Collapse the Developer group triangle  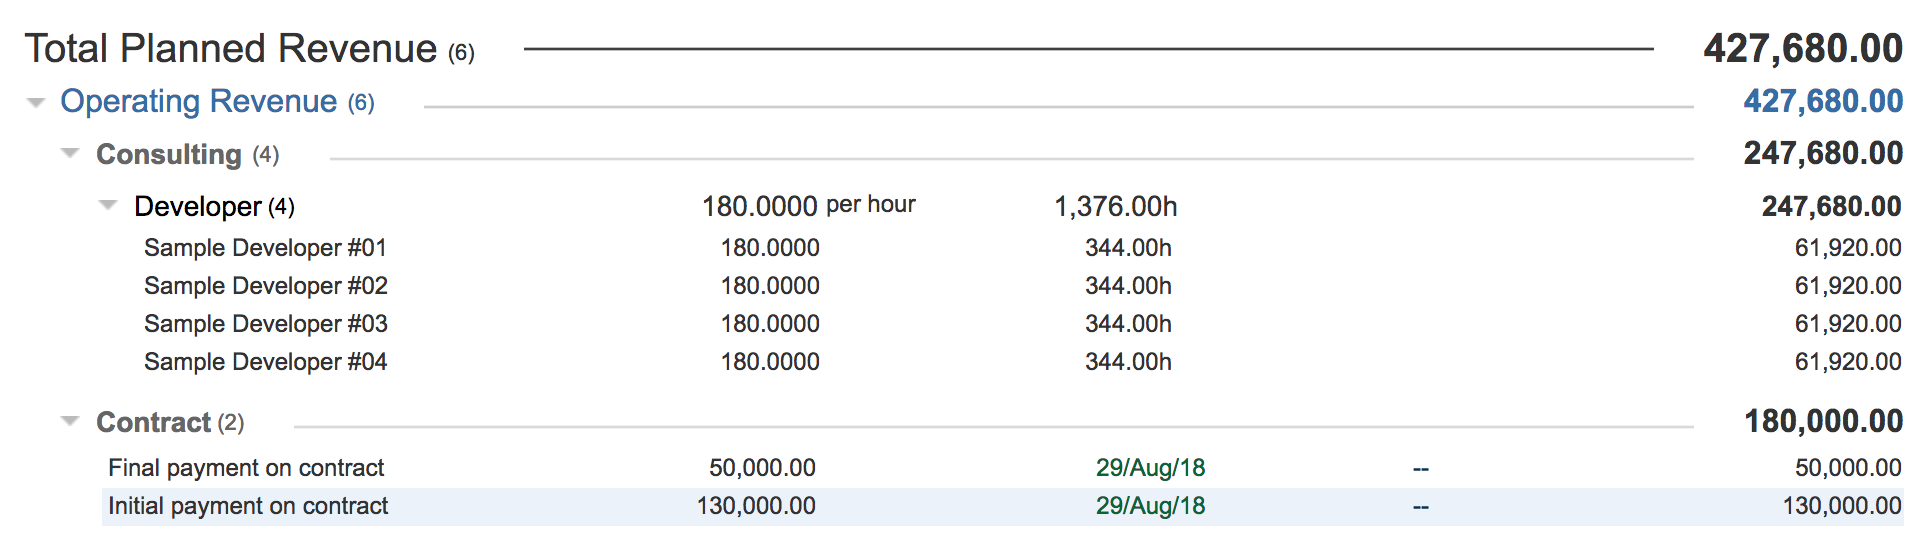tap(108, 206)
